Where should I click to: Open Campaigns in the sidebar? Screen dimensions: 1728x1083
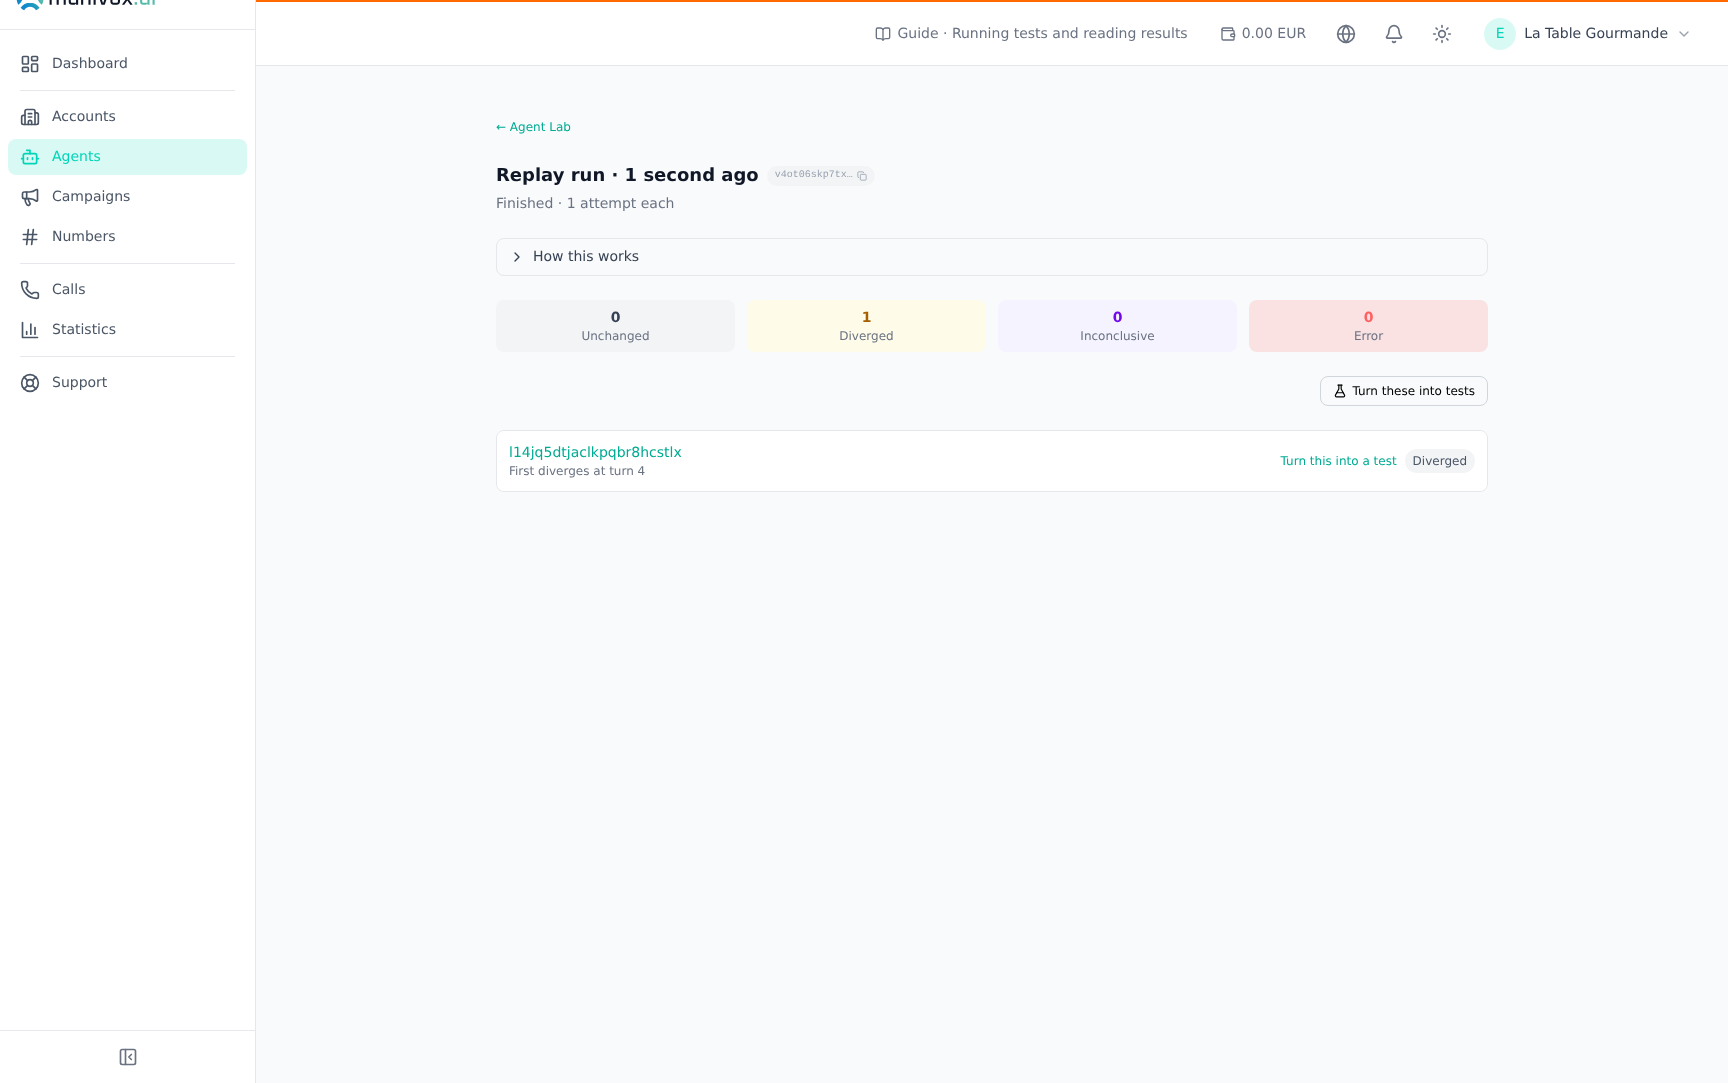pos(127,197)
